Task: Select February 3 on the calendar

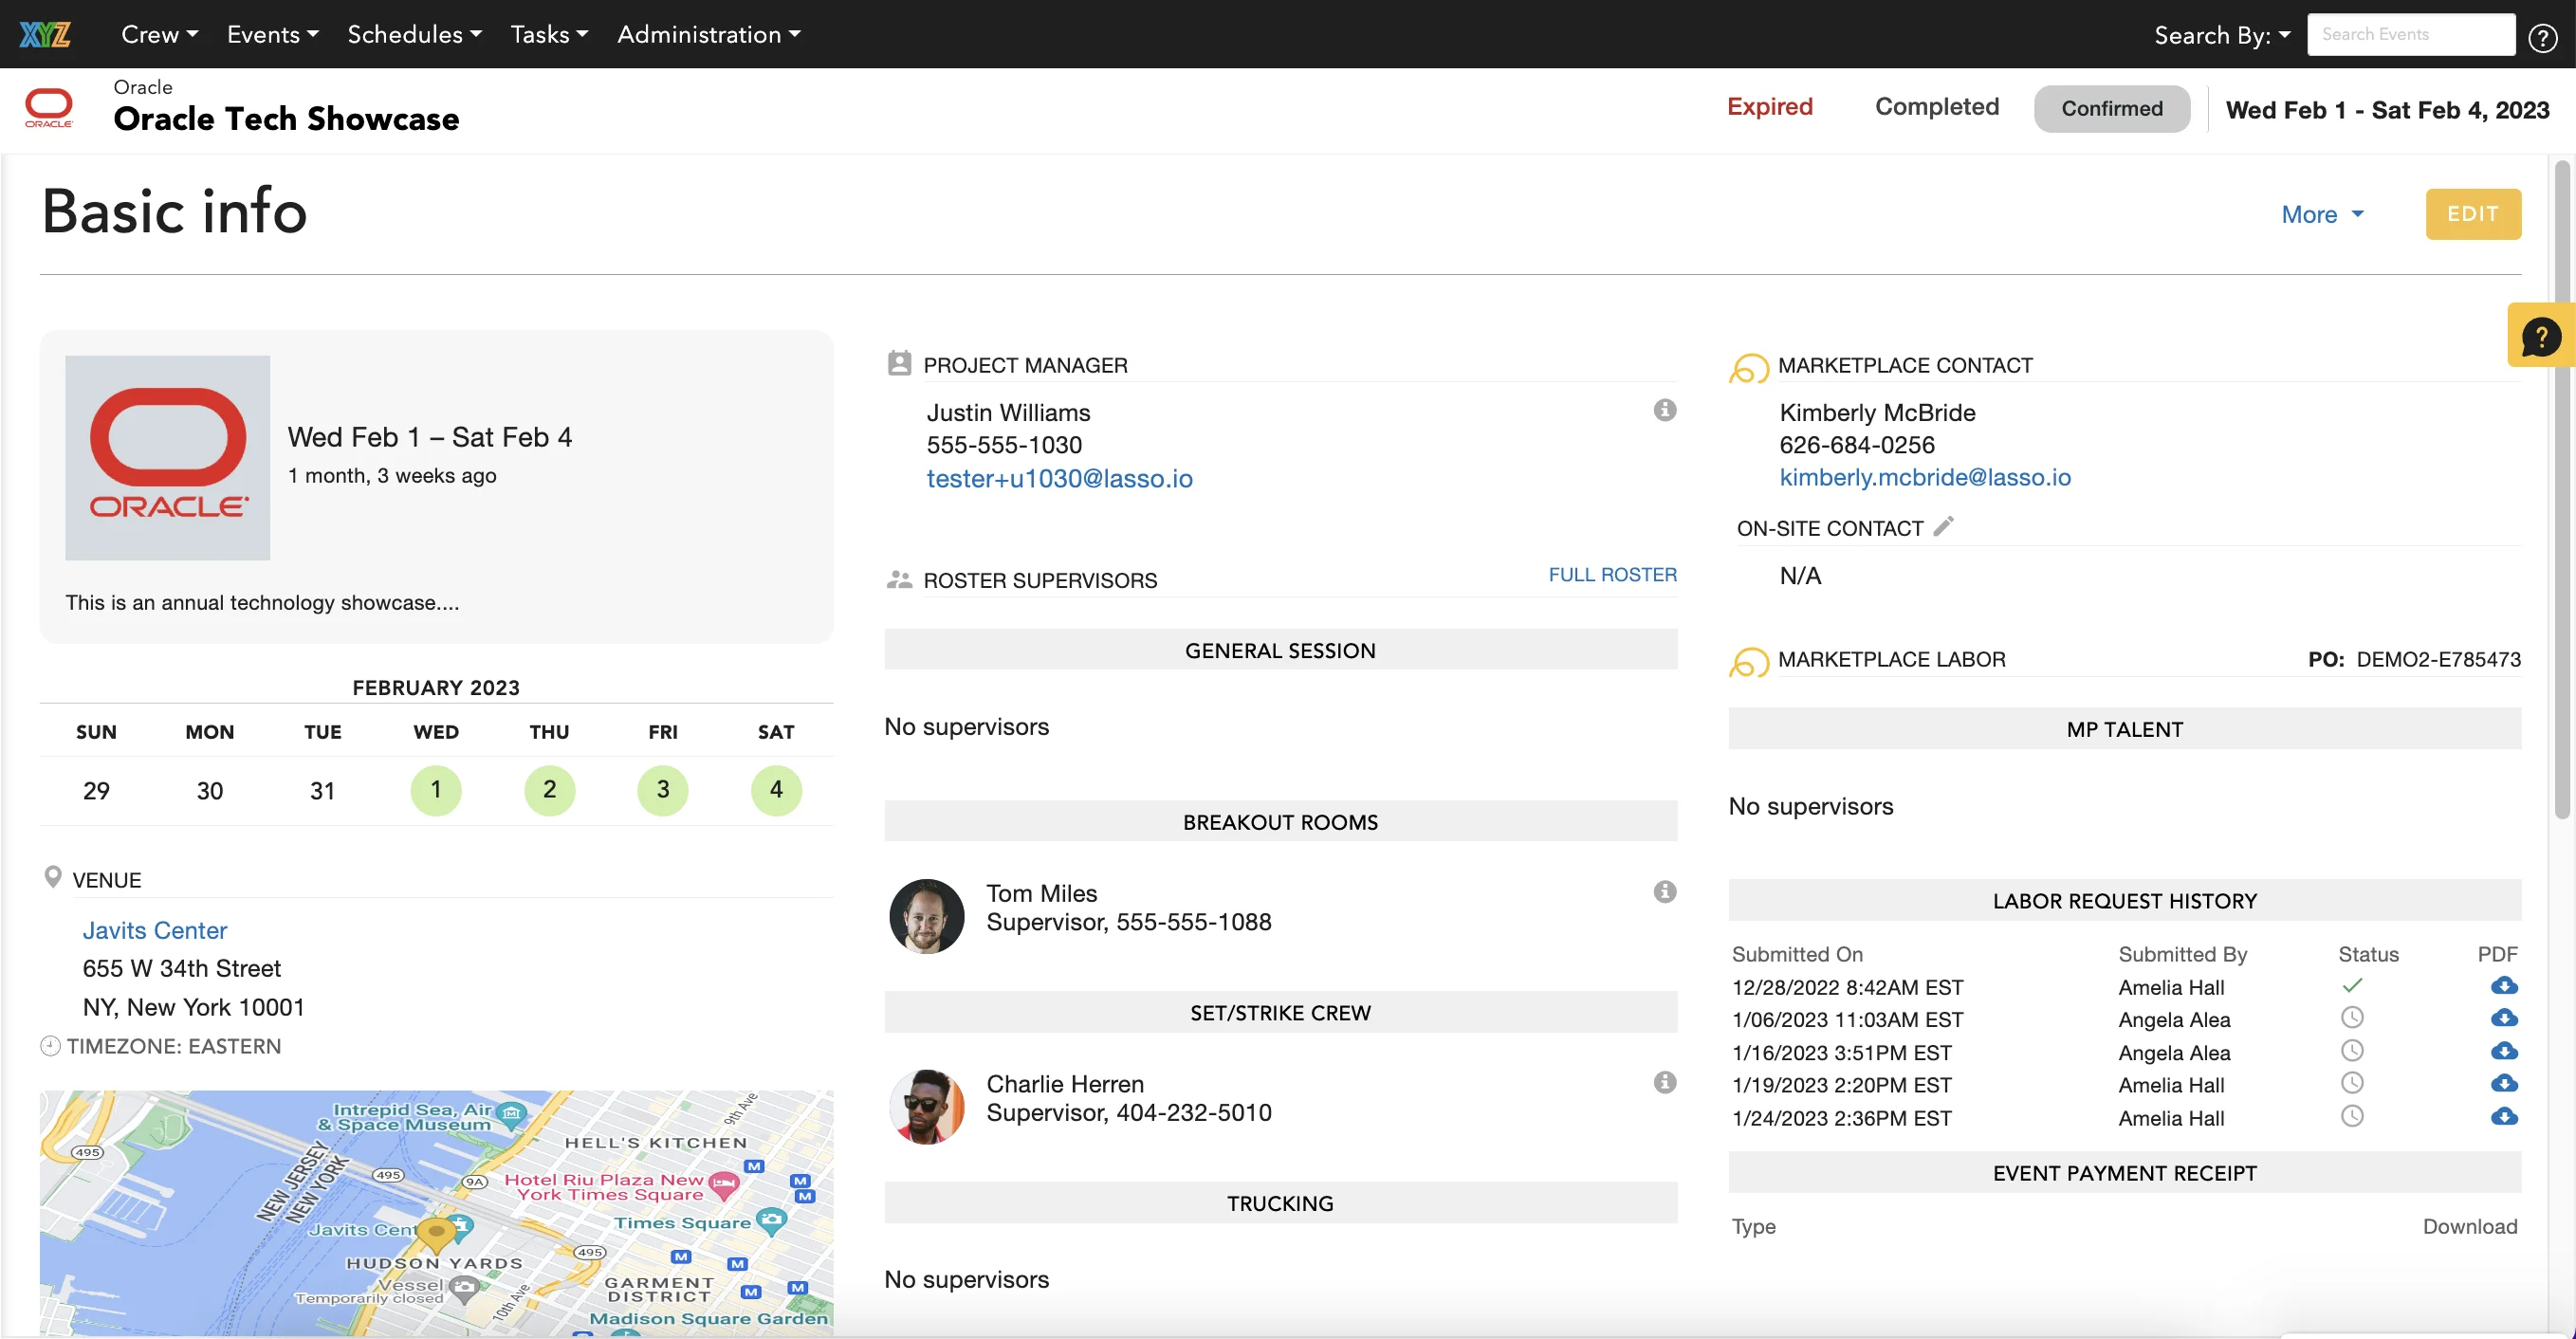Action: 662,790
